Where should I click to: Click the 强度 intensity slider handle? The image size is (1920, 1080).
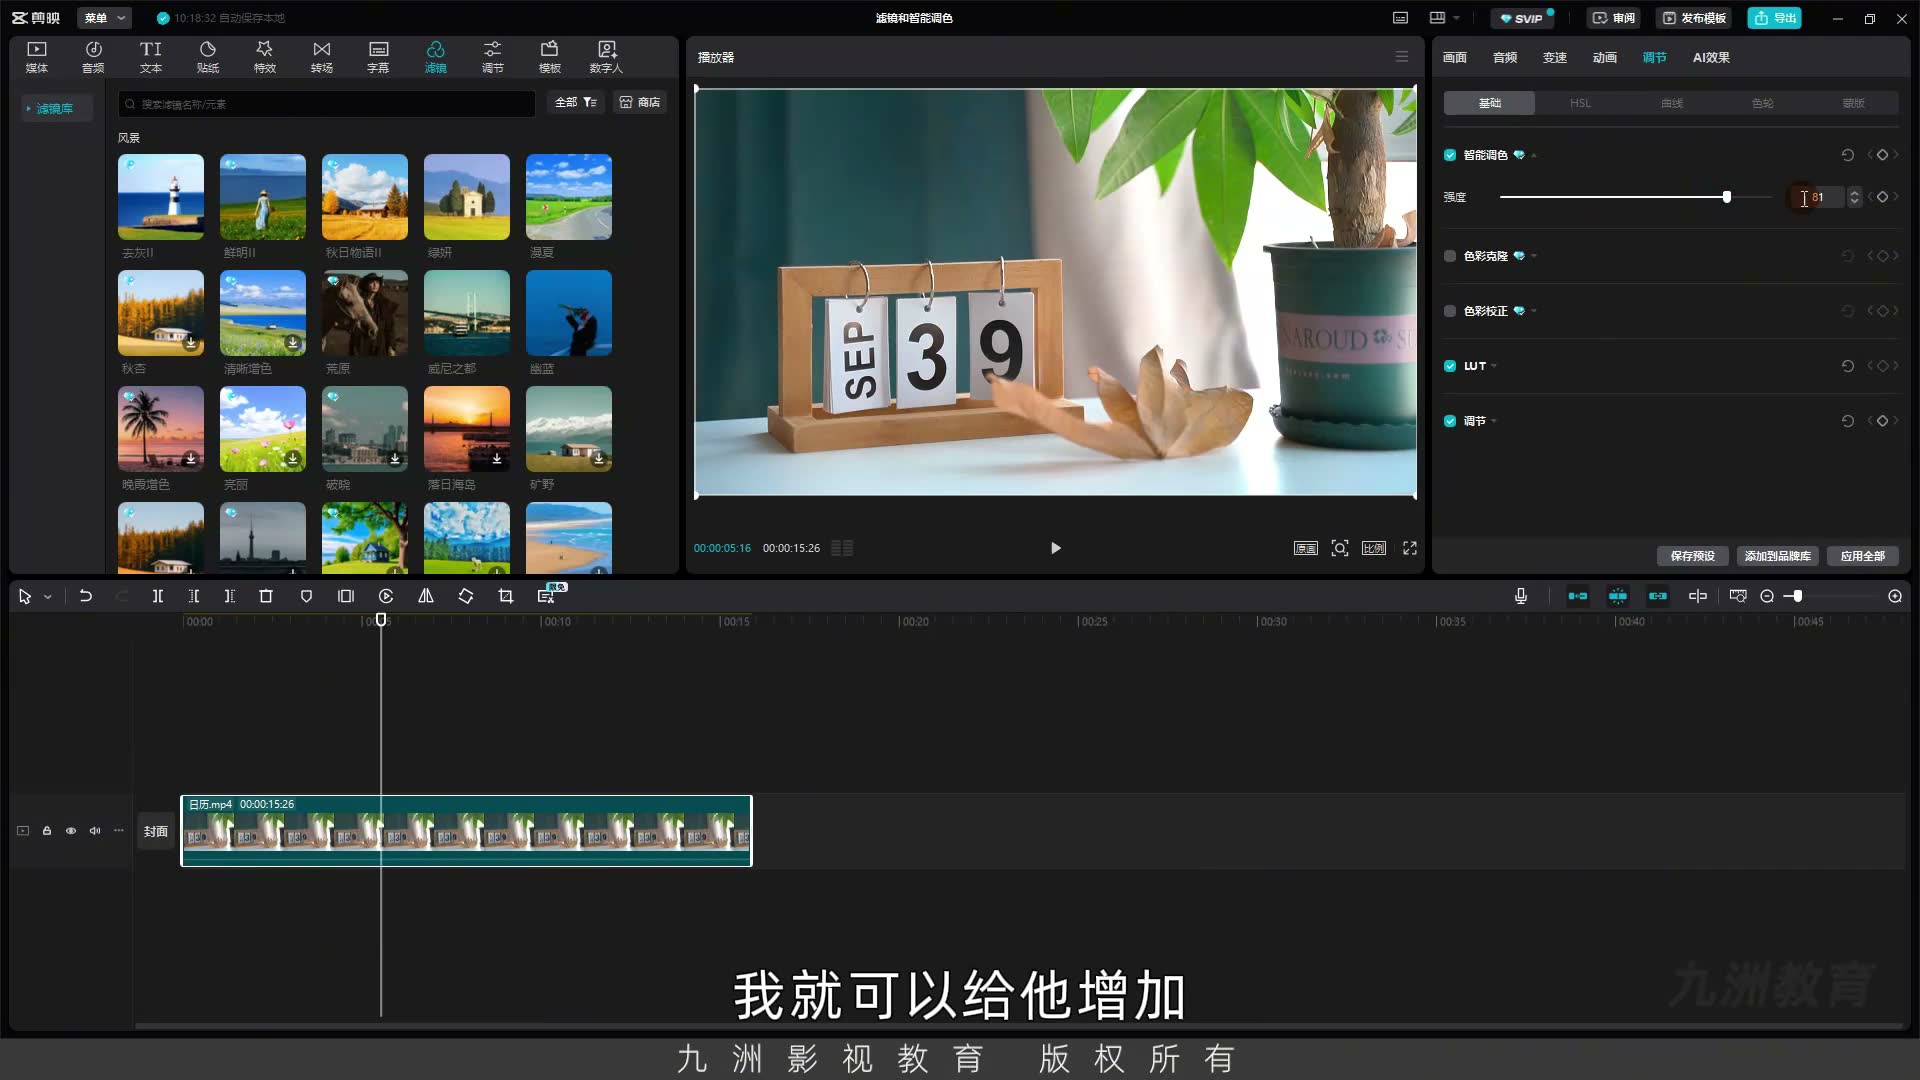pos(1727,197)
